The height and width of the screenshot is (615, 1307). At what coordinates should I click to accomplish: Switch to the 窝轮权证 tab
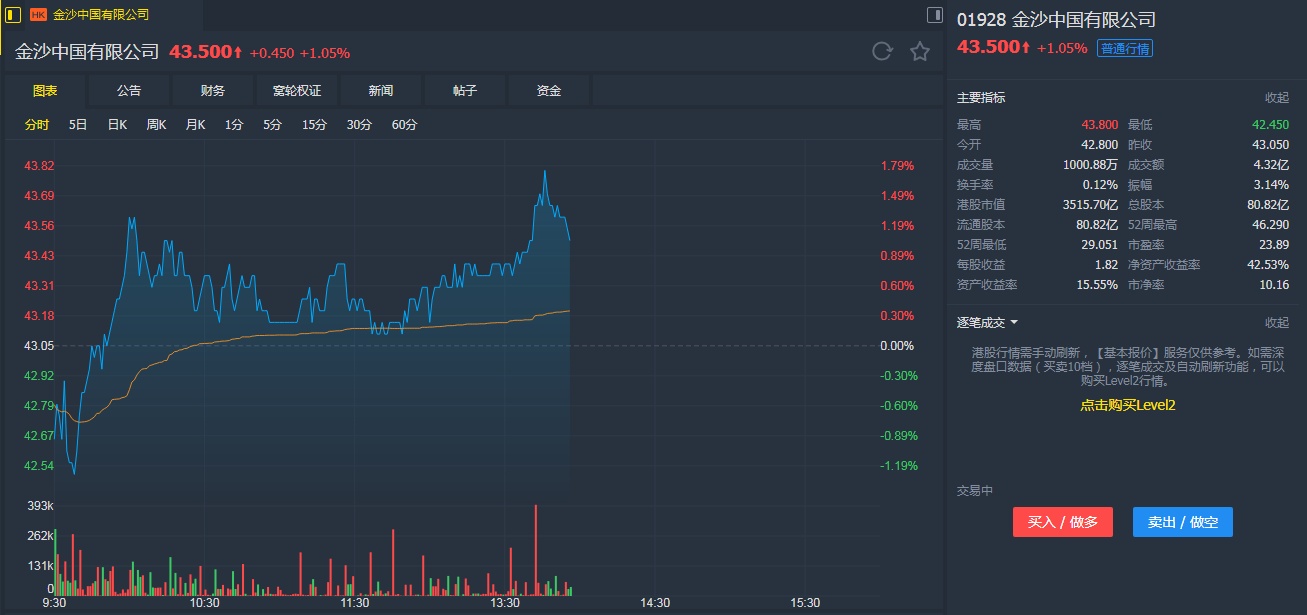tap(297, 91)
